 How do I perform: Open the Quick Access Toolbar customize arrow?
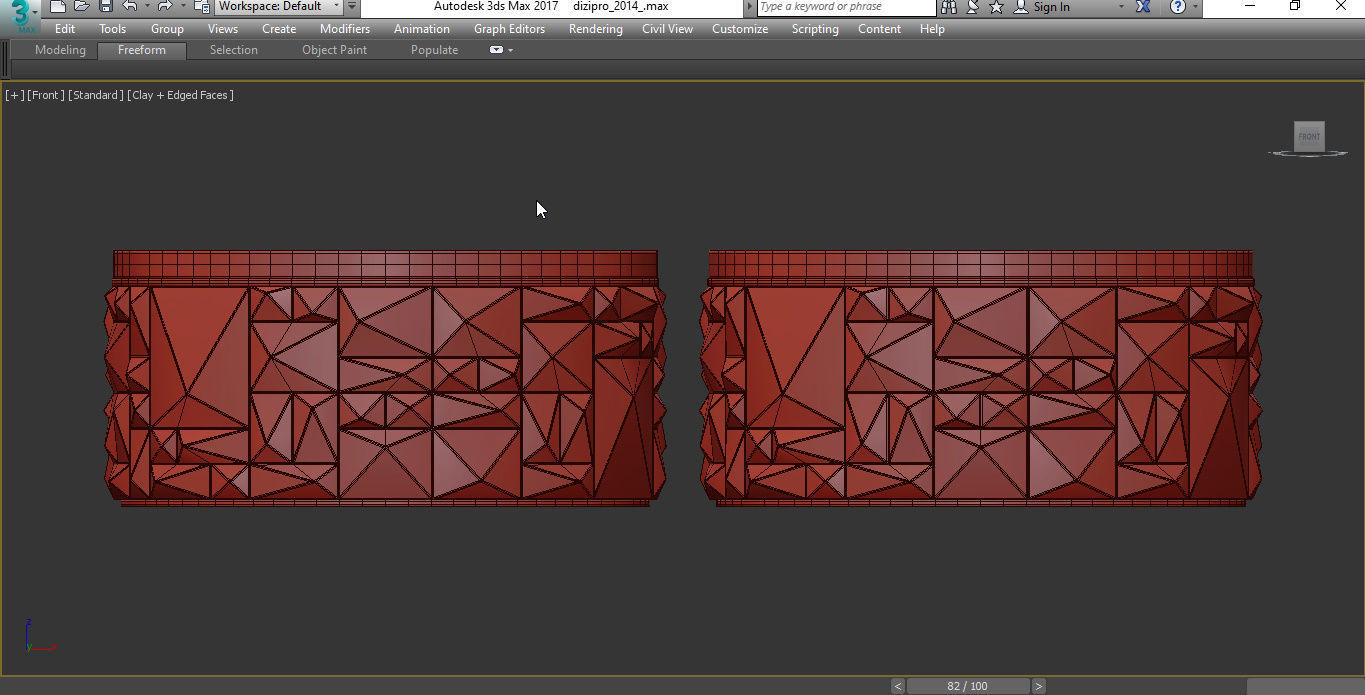click(352, 7)
